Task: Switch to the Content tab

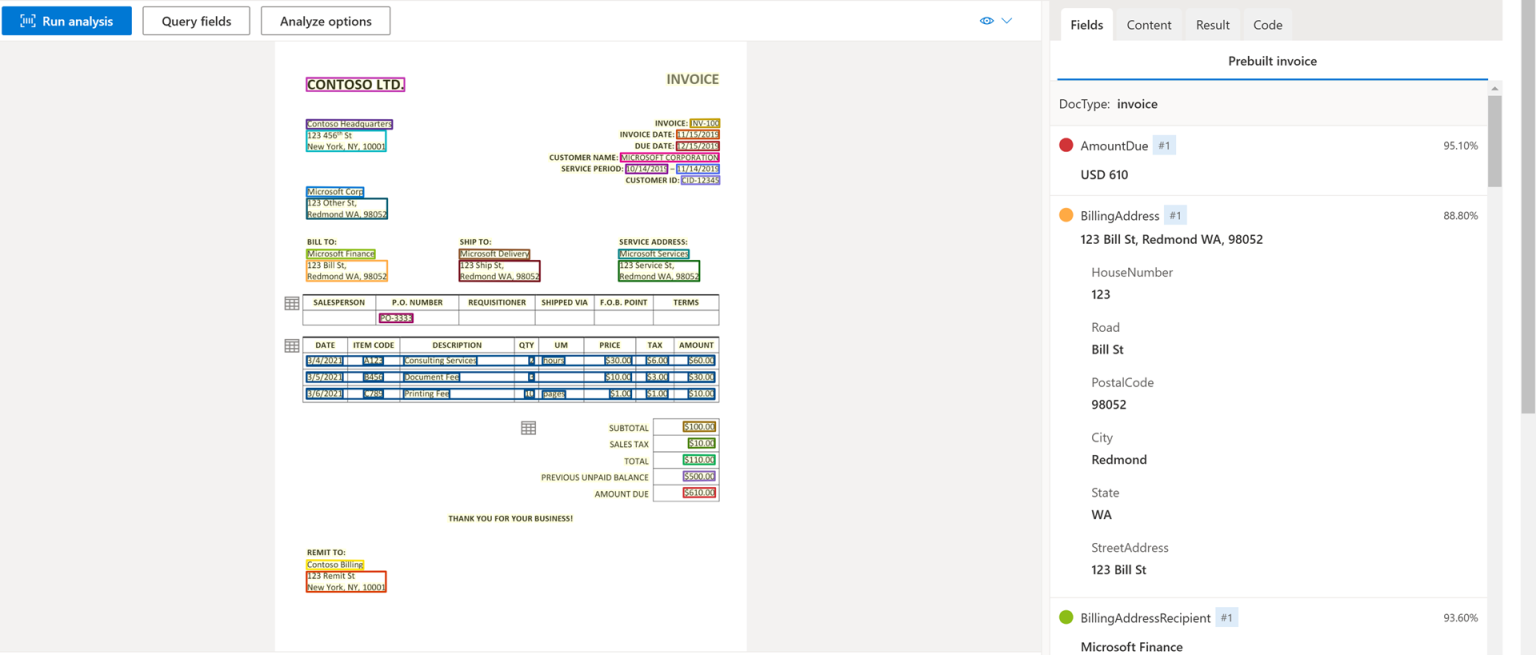Action: [x=1148, y=24]
